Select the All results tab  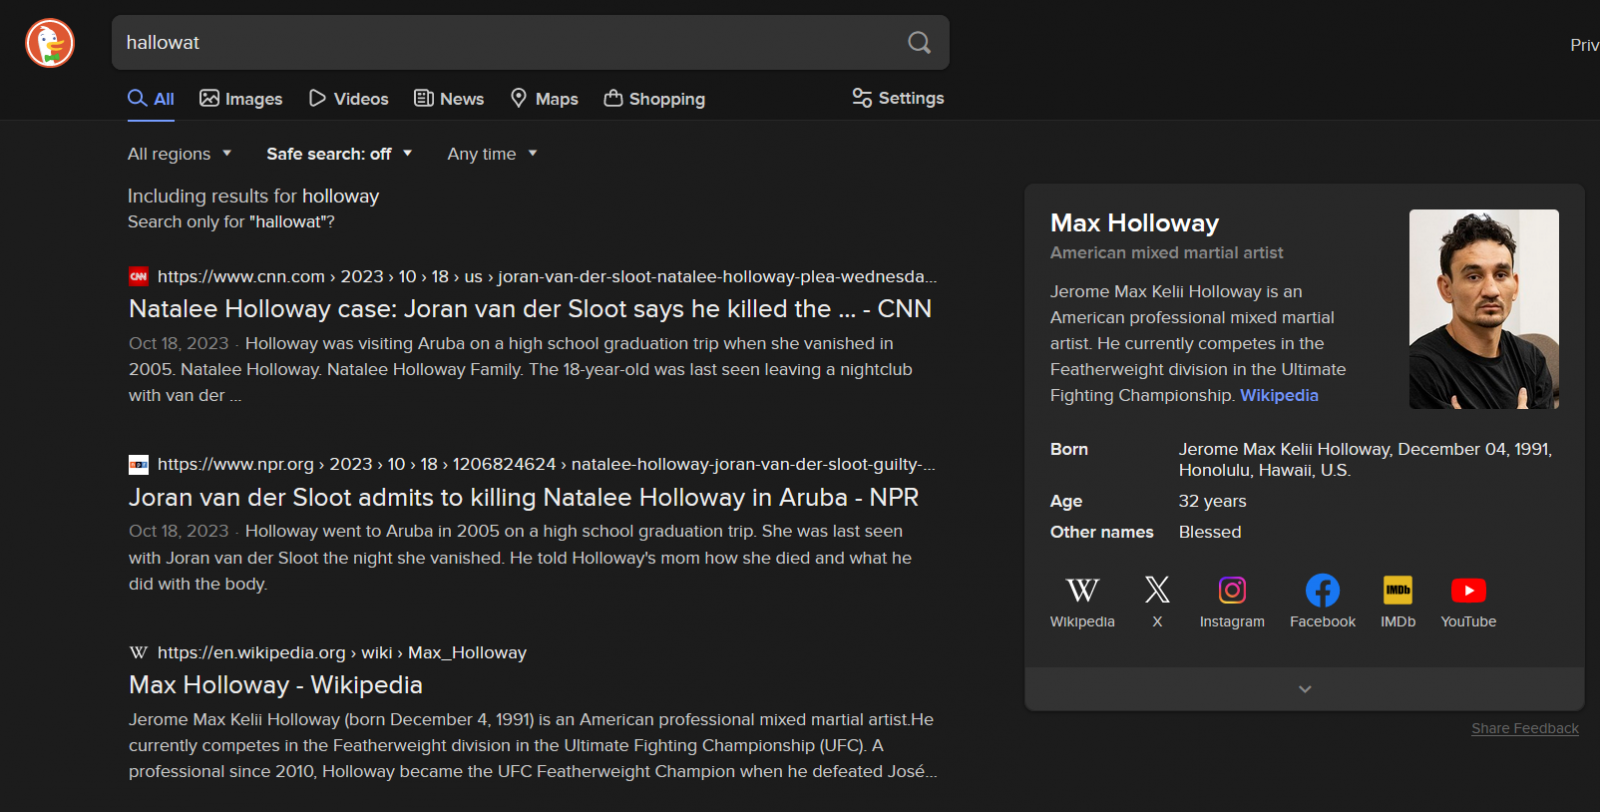(x=151, y=98)
